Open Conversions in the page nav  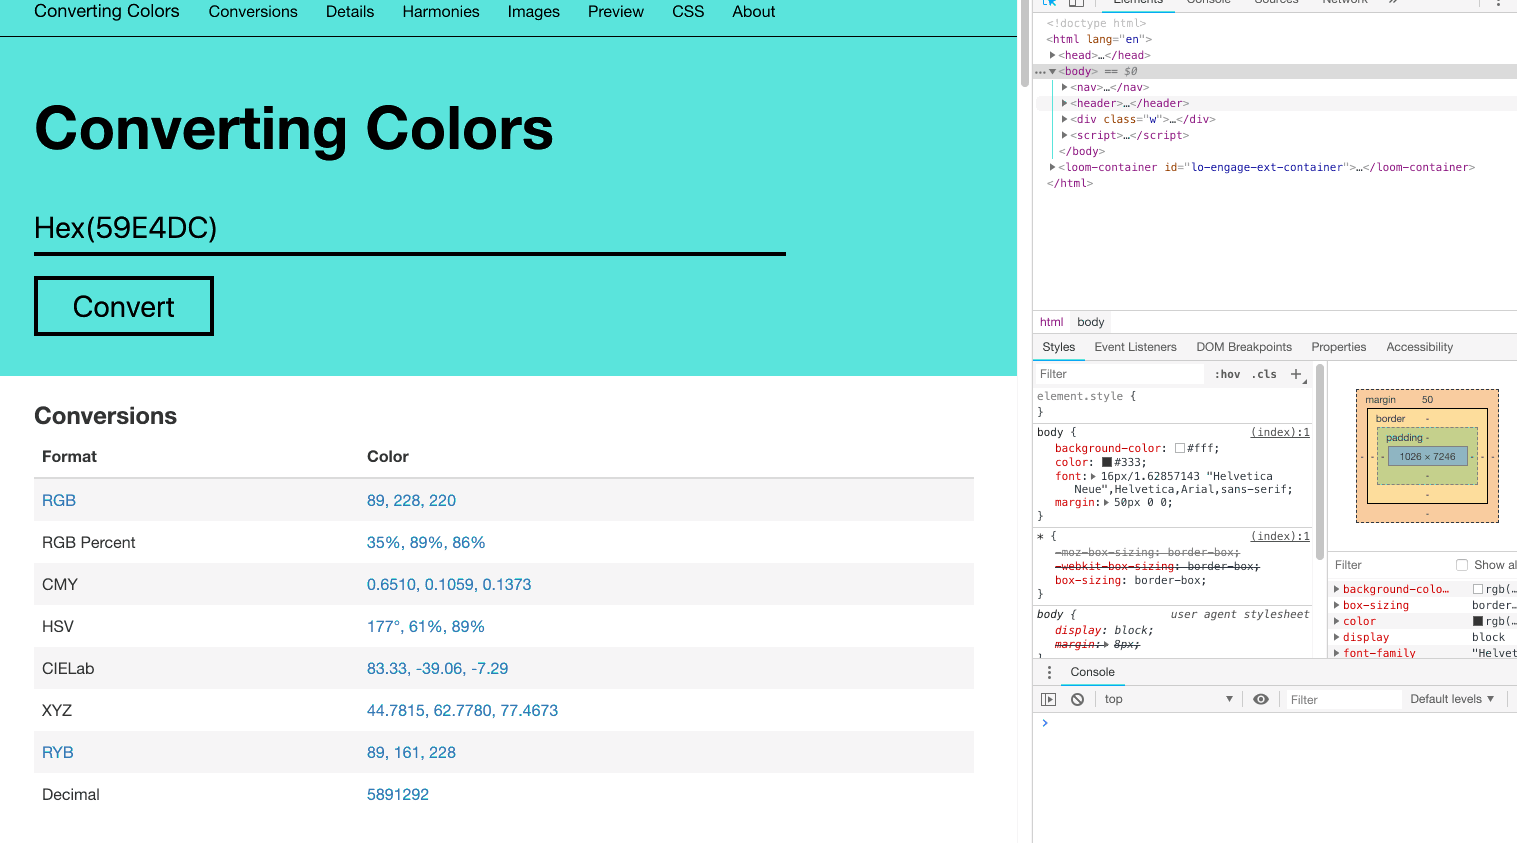tap(253, 12)
